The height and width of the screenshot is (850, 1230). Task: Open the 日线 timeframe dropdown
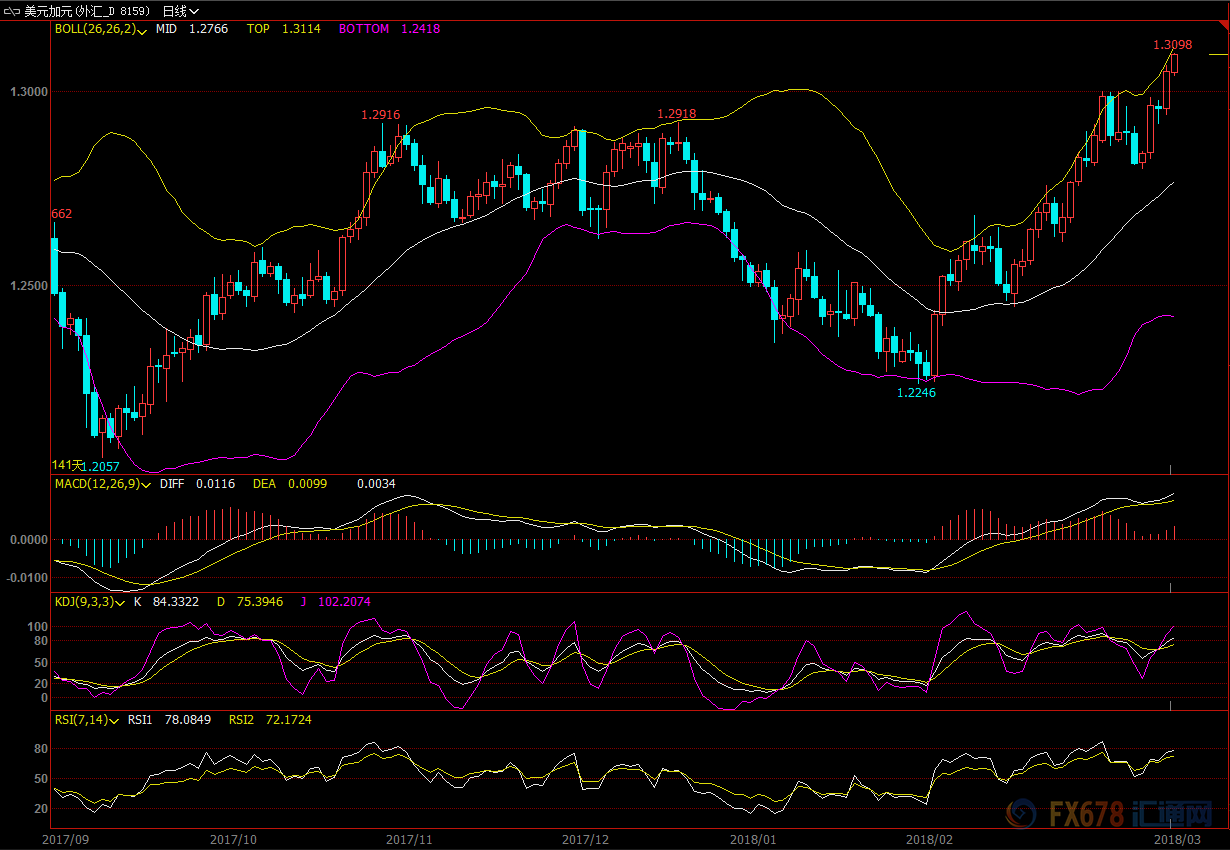pos(180,10)
